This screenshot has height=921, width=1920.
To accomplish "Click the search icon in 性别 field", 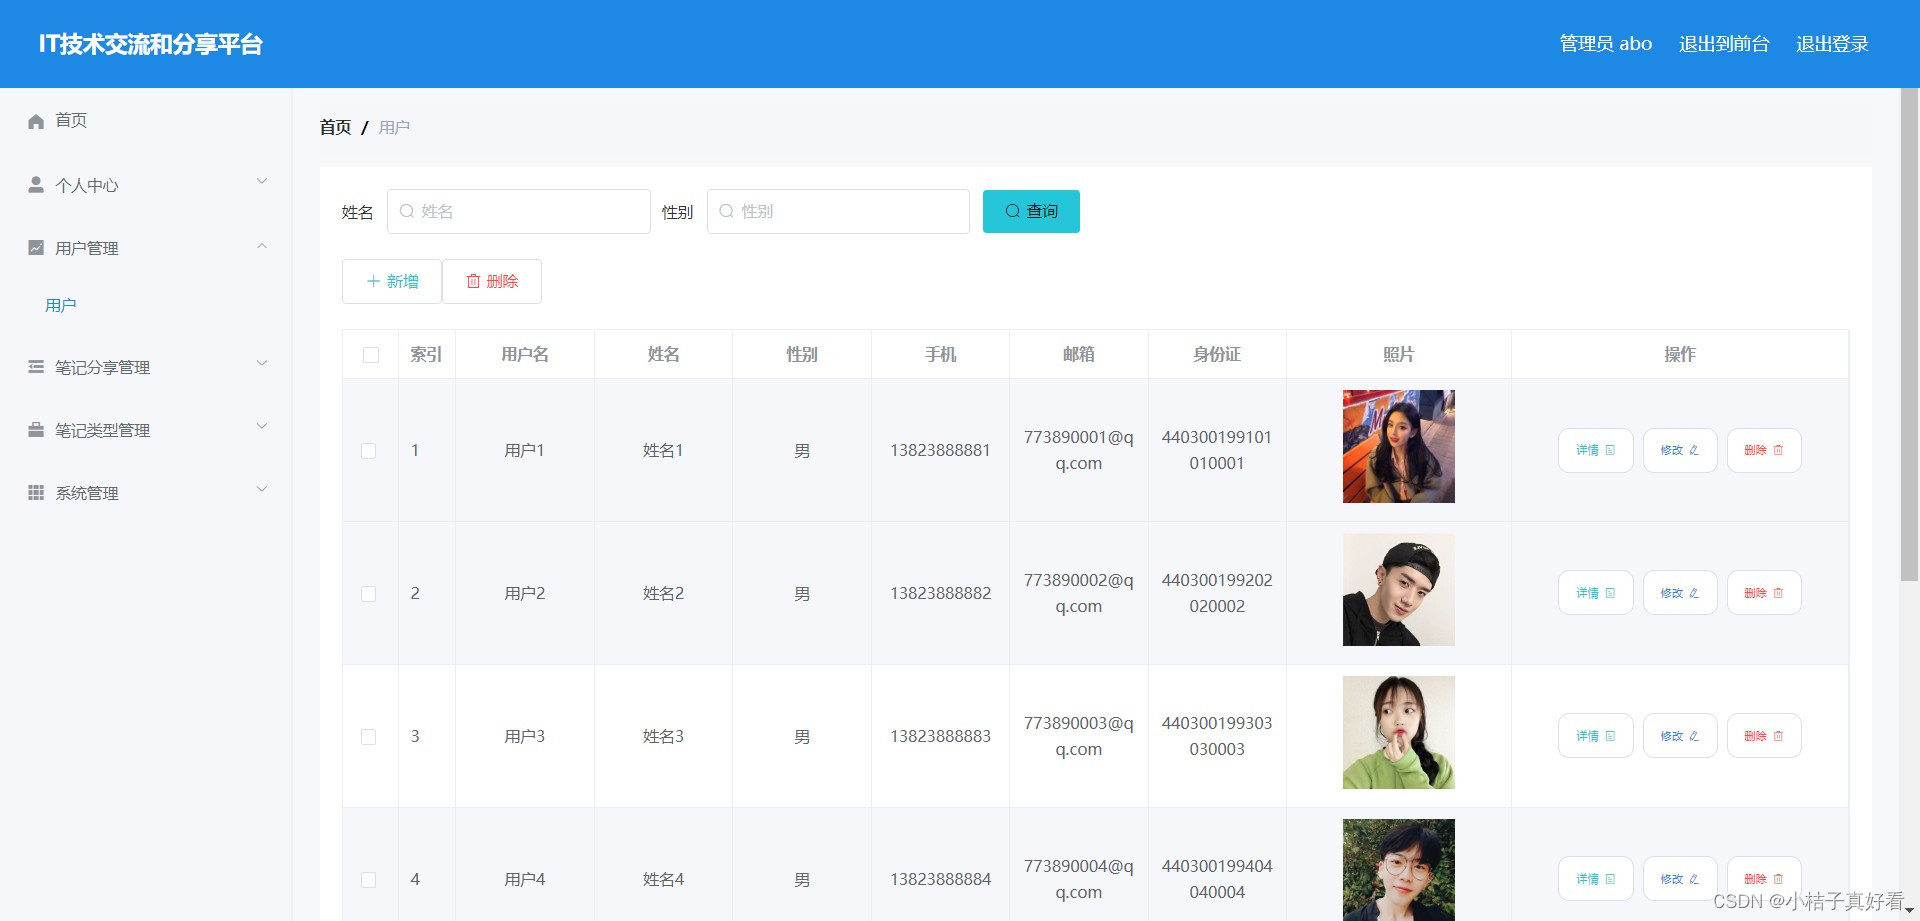I will coord(727,211).
